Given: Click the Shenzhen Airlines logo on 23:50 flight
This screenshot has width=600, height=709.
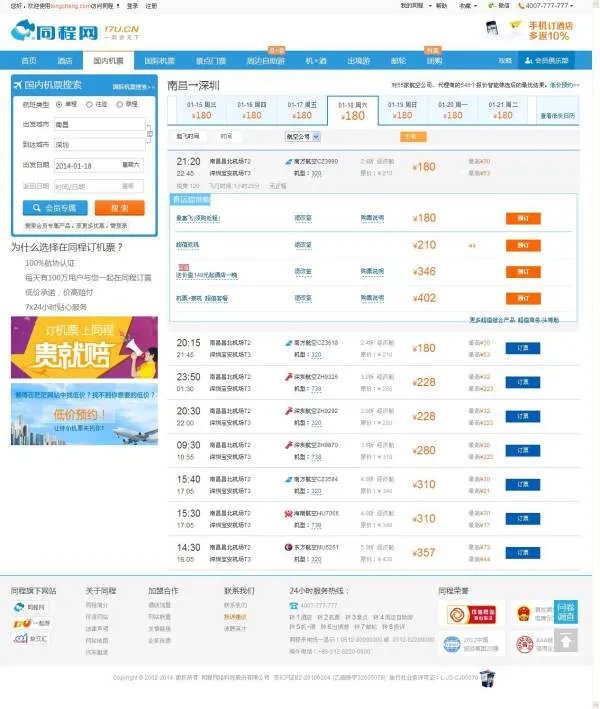Looking at the screenshot, I should [288, 377].
